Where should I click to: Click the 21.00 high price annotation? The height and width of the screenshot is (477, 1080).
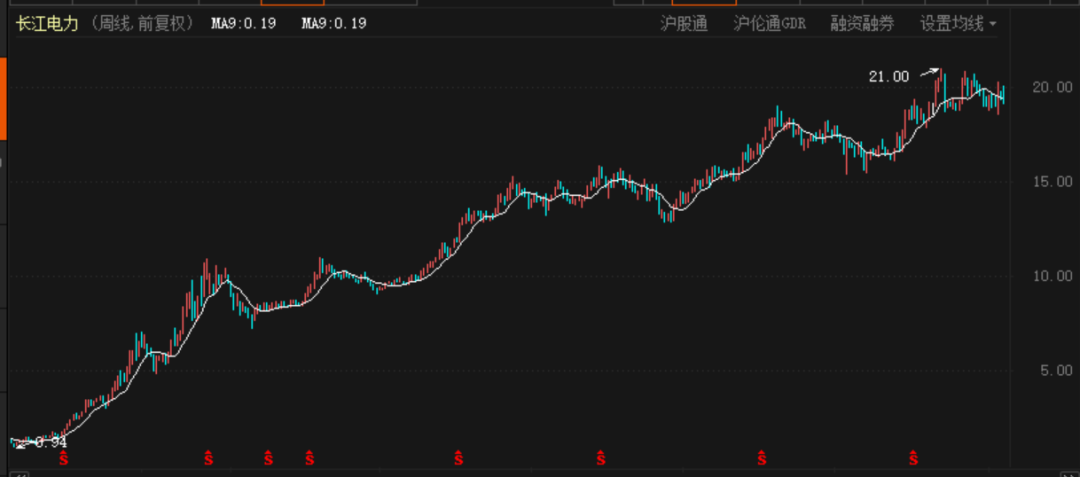[x=889, y=76]
